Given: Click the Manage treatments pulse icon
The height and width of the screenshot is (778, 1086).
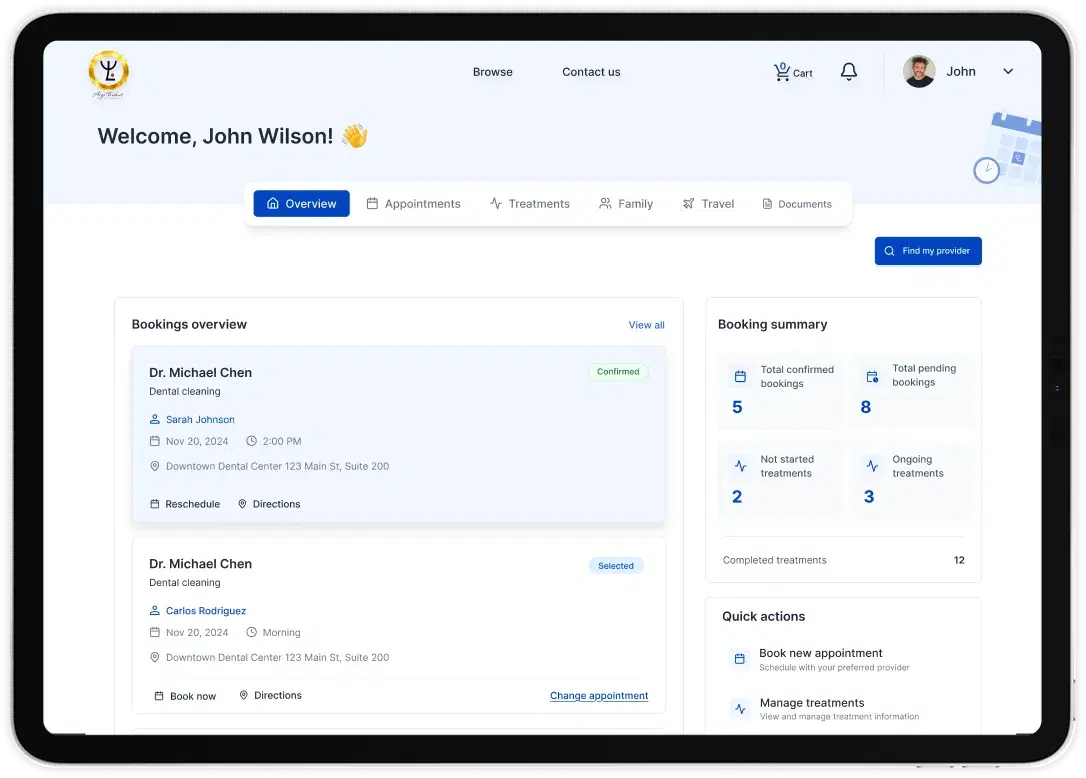Looking at the screenshot, I should [x=740, y=709].
